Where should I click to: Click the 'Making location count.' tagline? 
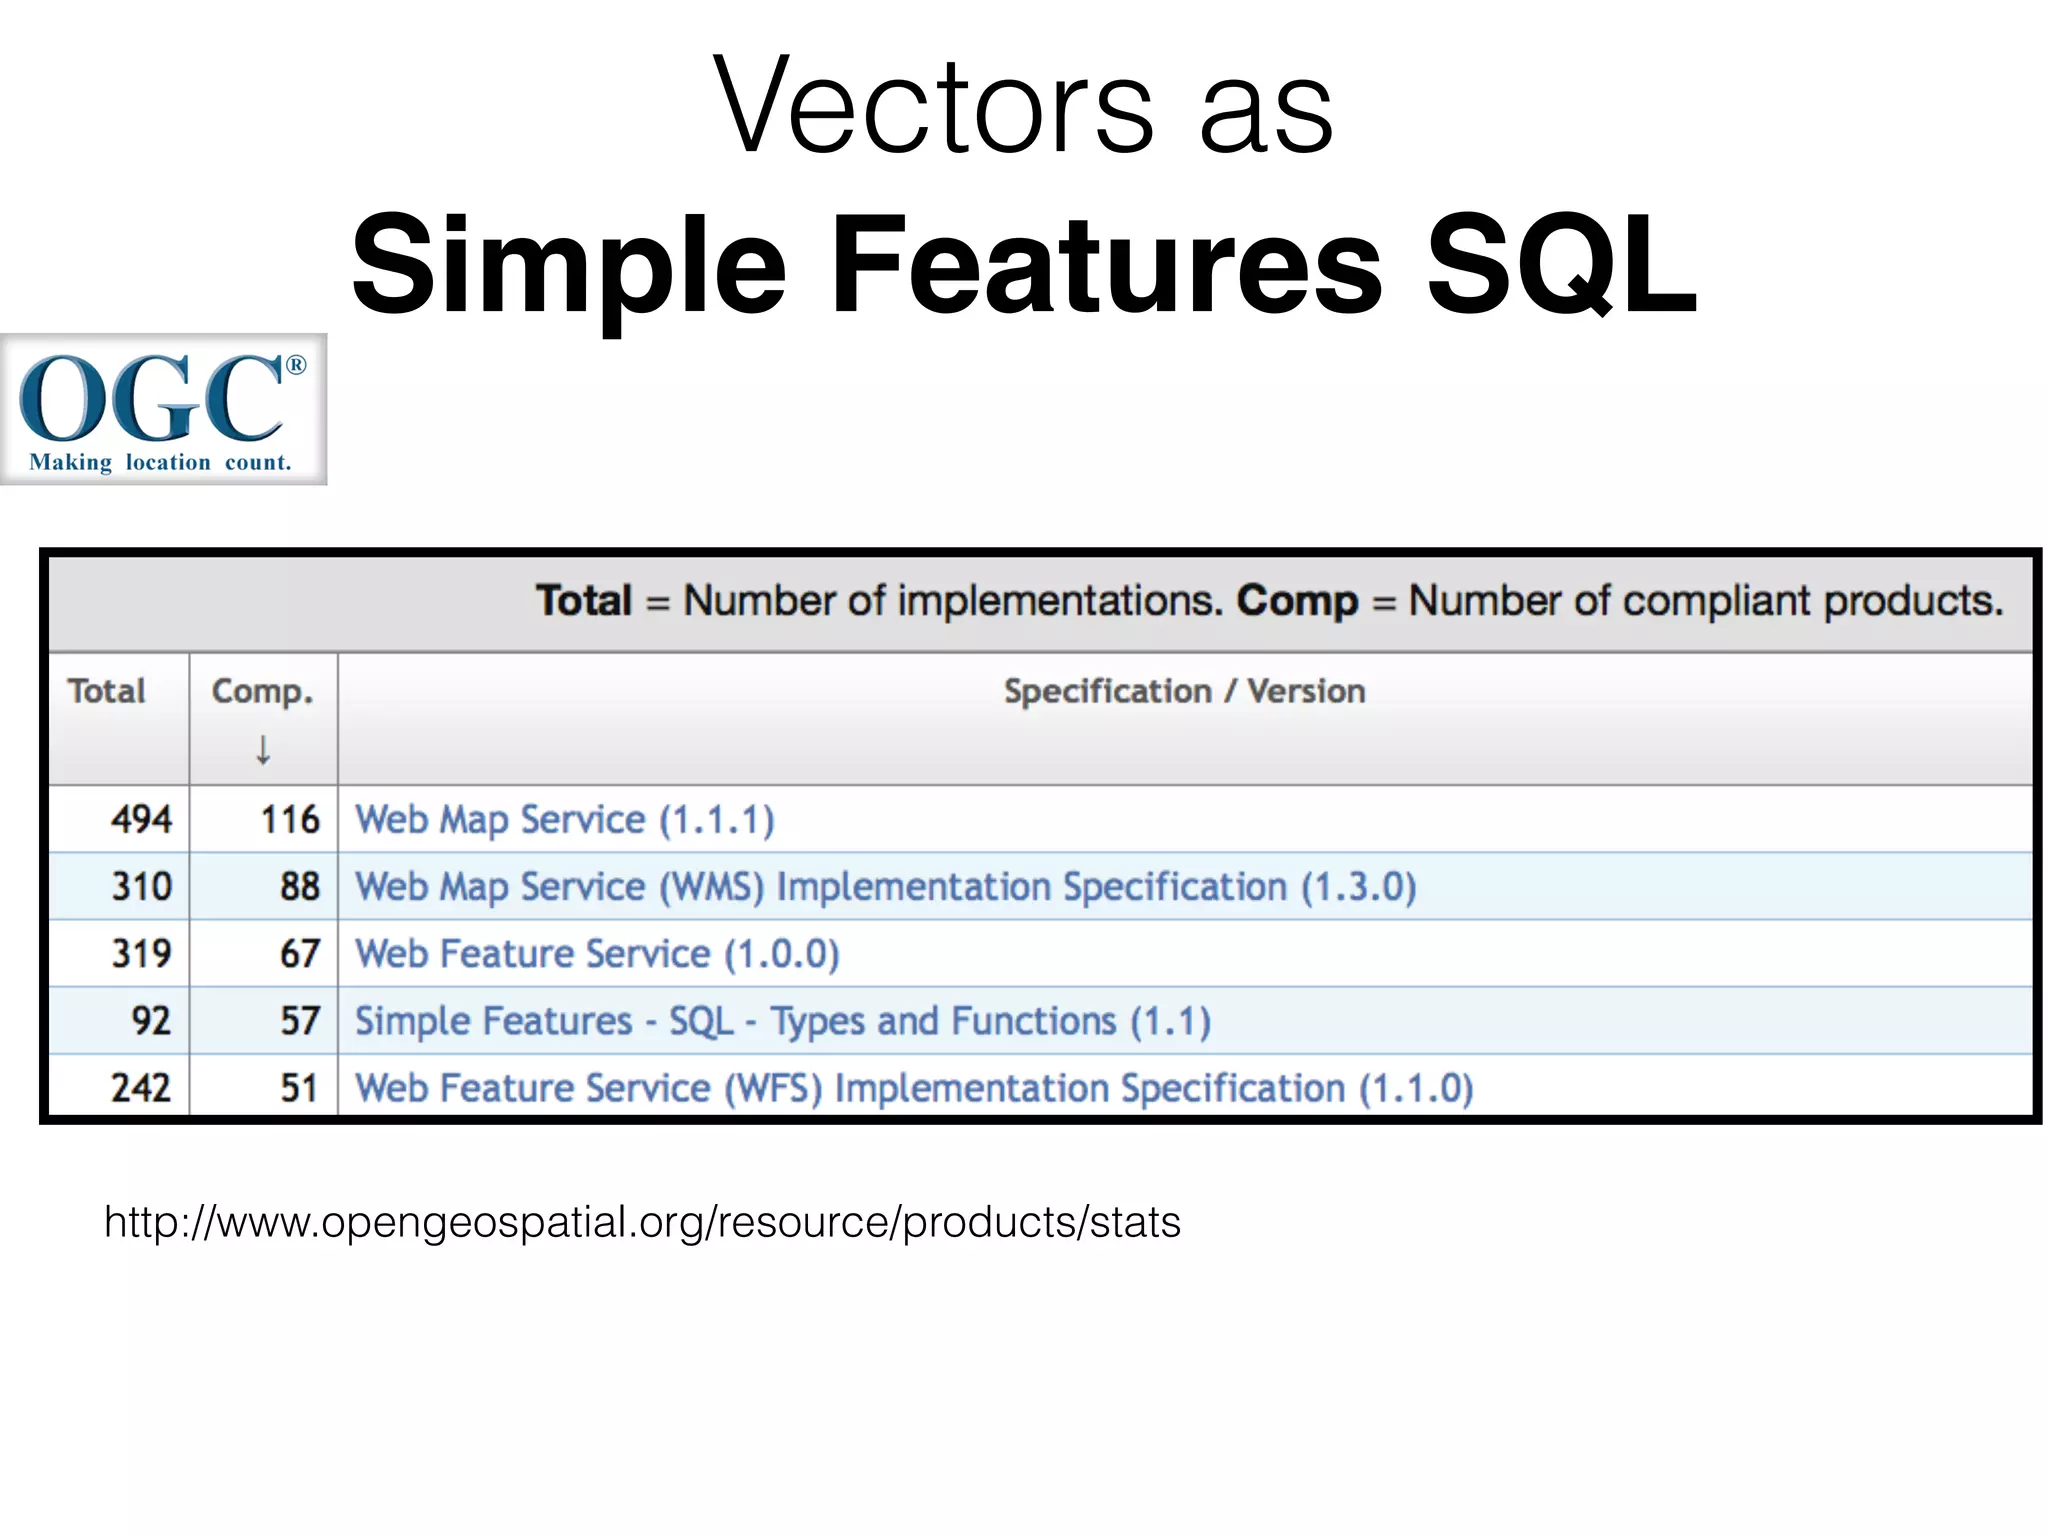[161, 462]
